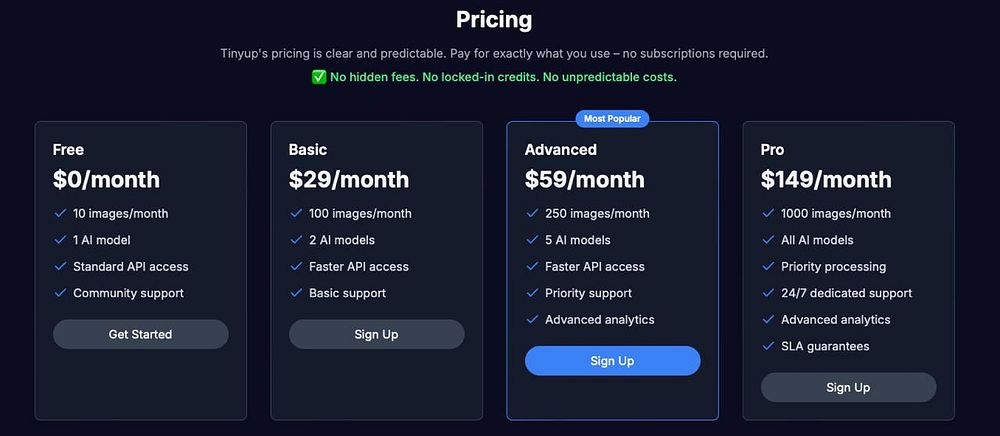Click Sign Up under the Basic plan

point(376,334)
